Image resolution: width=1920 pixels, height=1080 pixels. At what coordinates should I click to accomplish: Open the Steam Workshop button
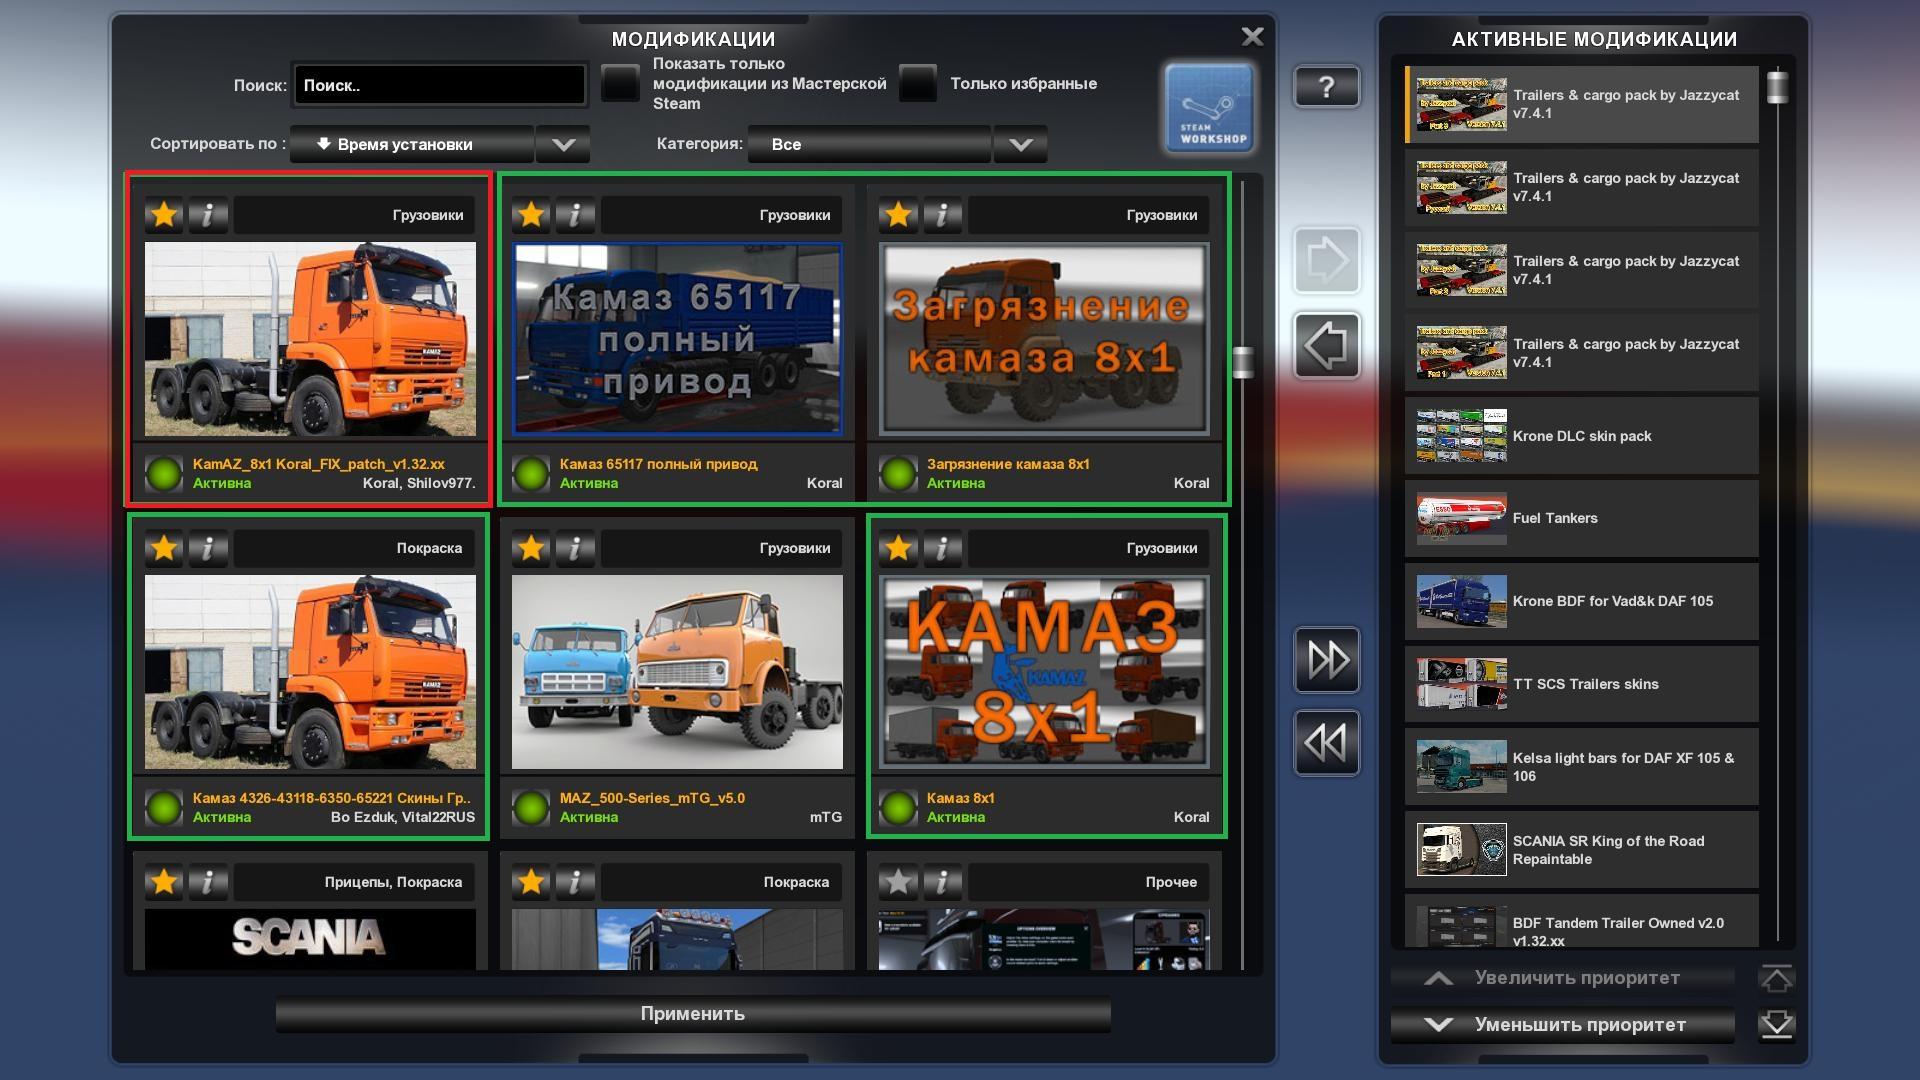tap(1209, 108)
